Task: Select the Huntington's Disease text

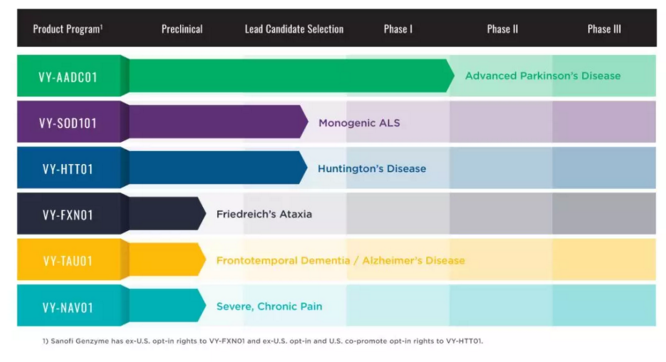Action: 372,169
